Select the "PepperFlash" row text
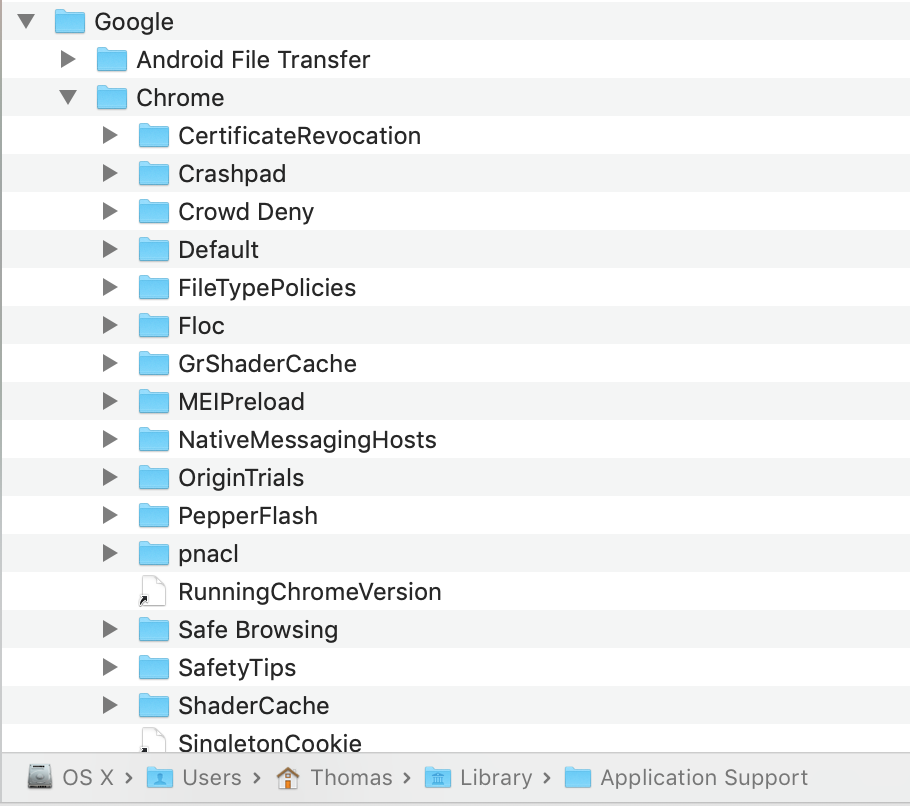Viewport: 910px width, 806px height. click(248, 516)
